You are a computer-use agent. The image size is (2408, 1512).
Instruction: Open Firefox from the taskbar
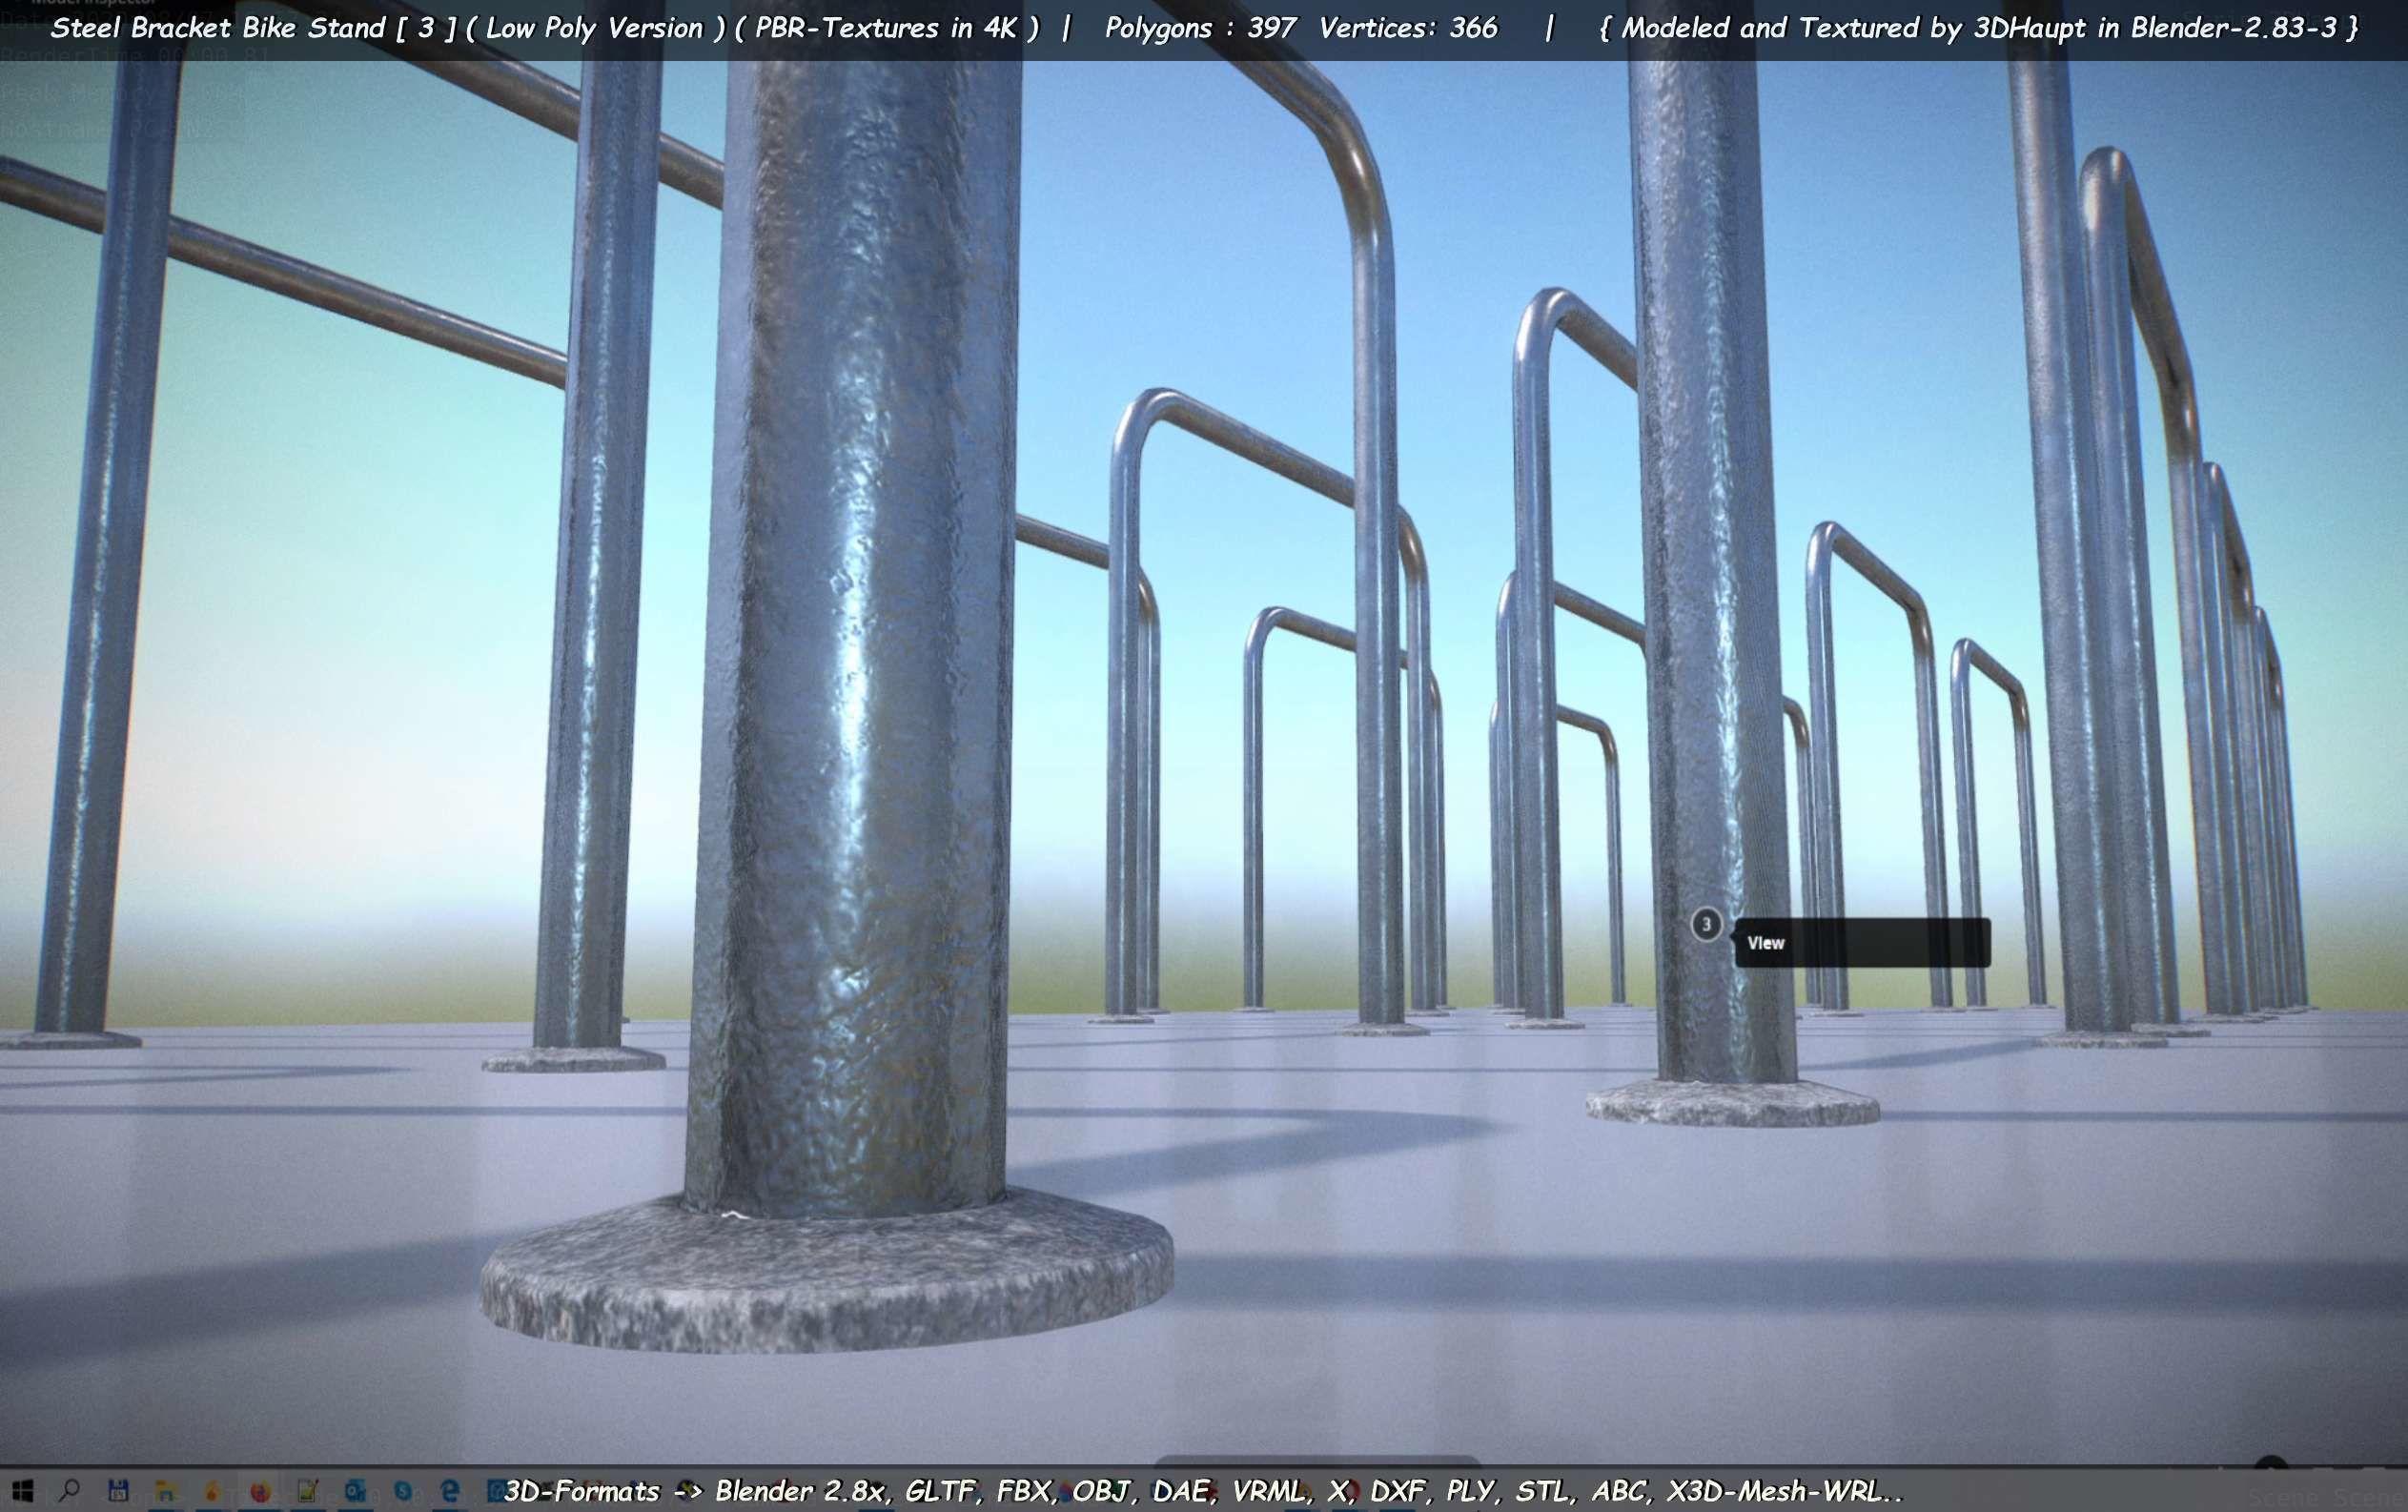pos(260,1492)
